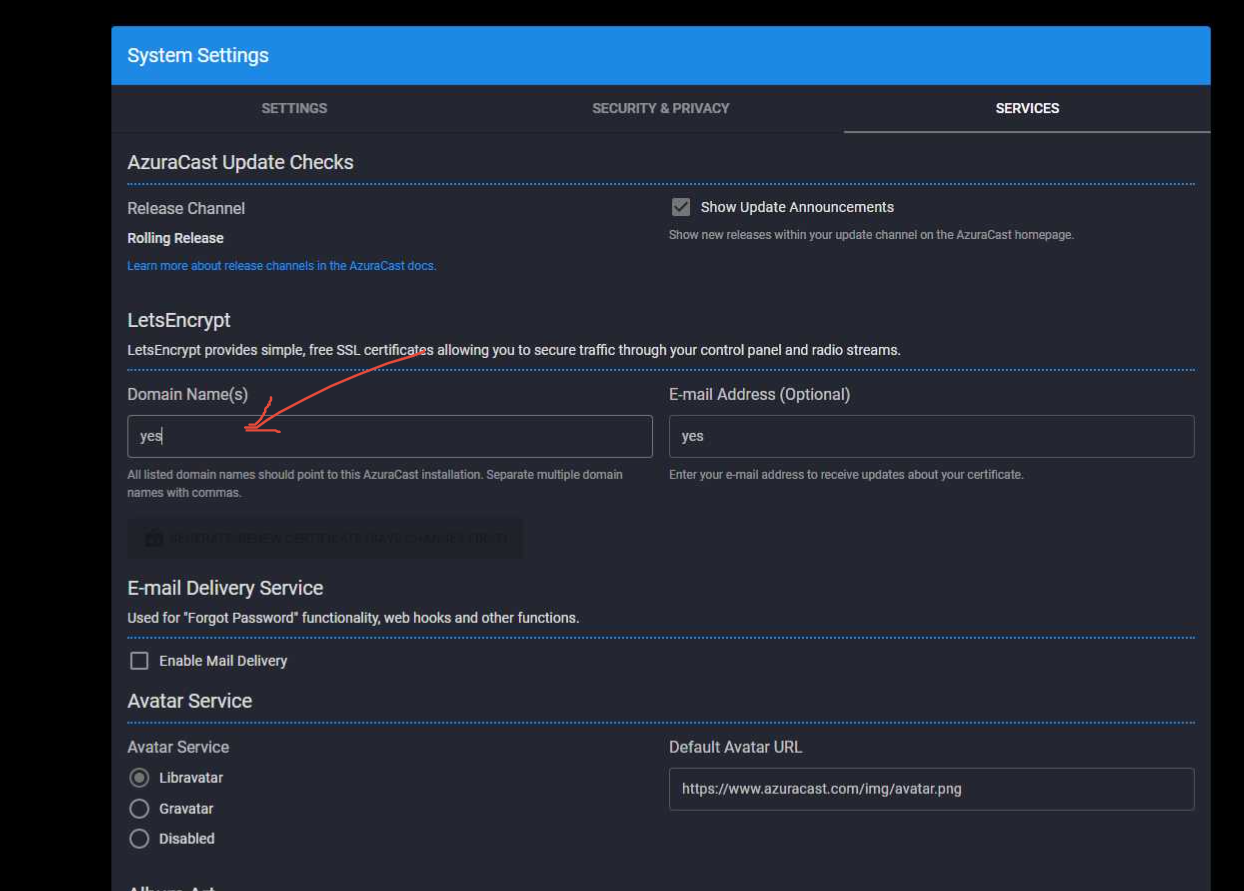The image size is (1244, 891).
Task: Open the Security & Privacy tab
Action: point(660,108)
